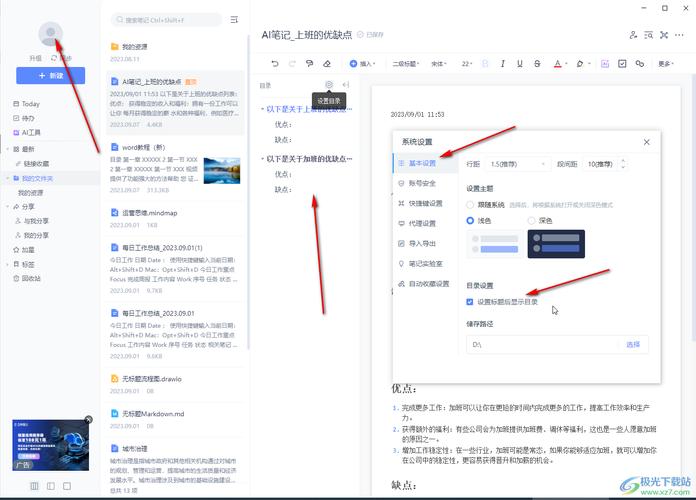This screenshot has height=500, width=696.
Task: Open the line spacing 1.5 dropdown
Action: pyautogui.click(x=518, y=164)
